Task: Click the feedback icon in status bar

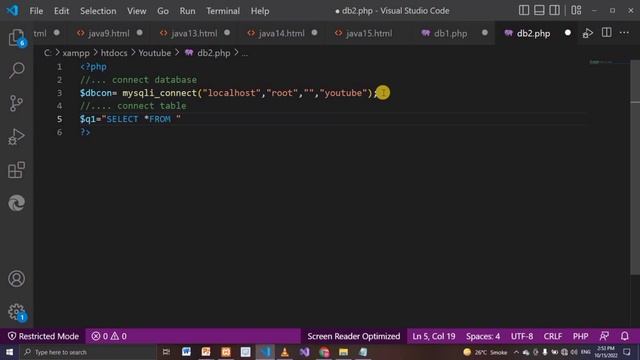Action: 604,336
